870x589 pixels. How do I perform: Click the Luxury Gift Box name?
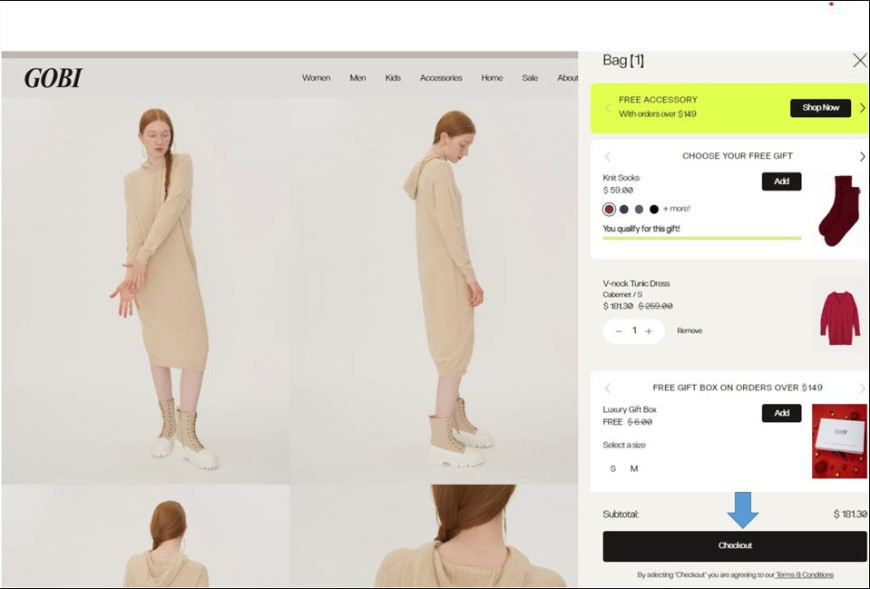629,410
